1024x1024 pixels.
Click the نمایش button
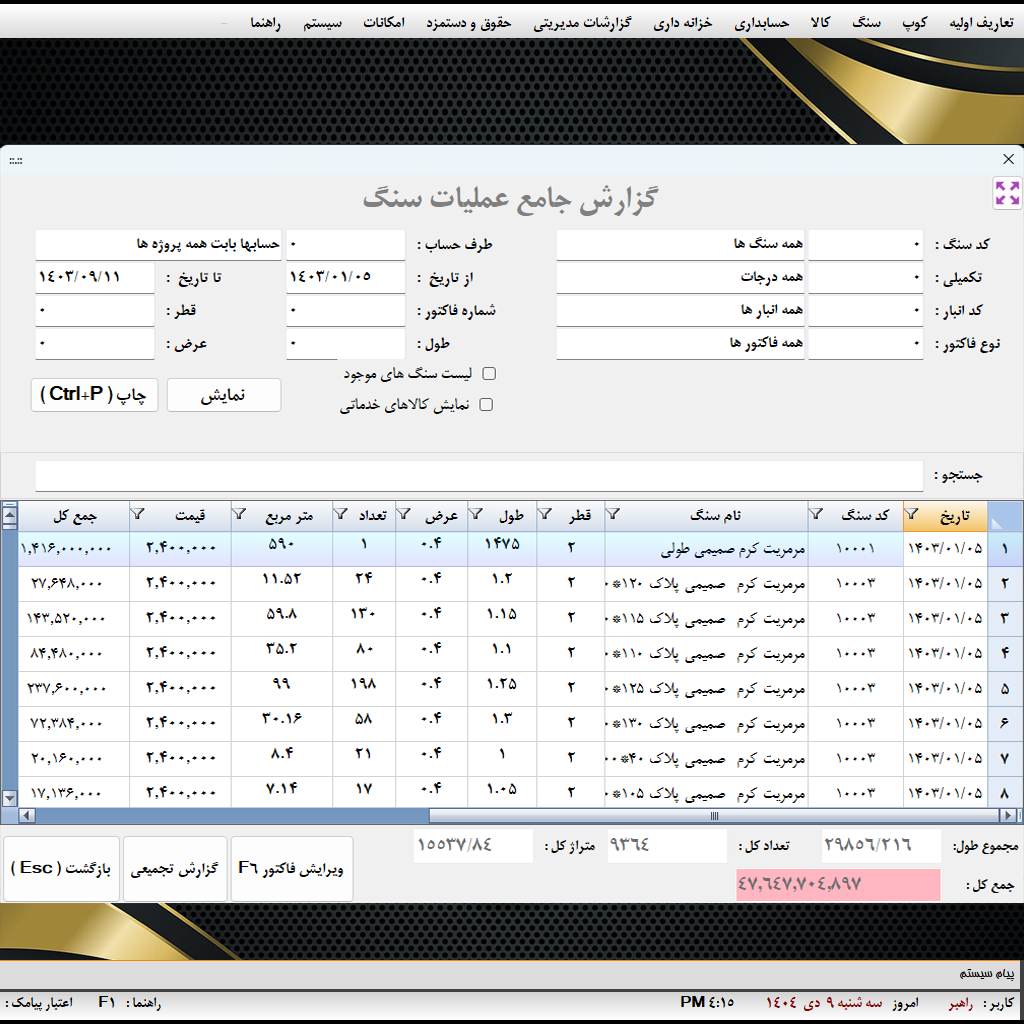(x=224, y=396)
